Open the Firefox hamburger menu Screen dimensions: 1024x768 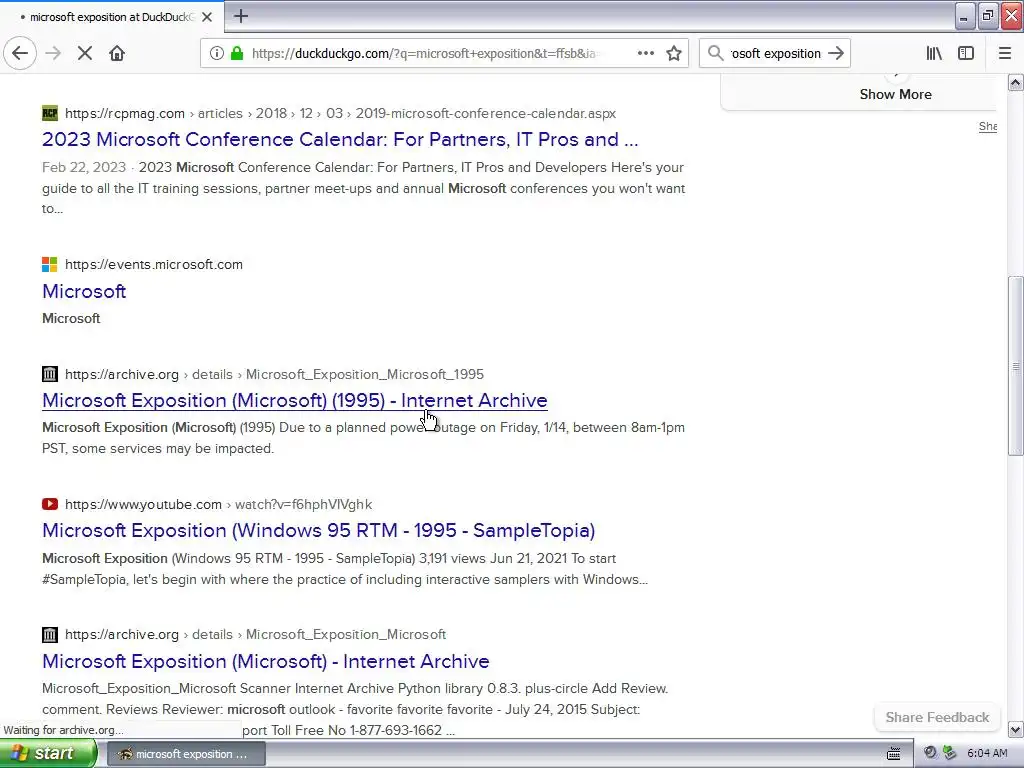(1004, 53)
